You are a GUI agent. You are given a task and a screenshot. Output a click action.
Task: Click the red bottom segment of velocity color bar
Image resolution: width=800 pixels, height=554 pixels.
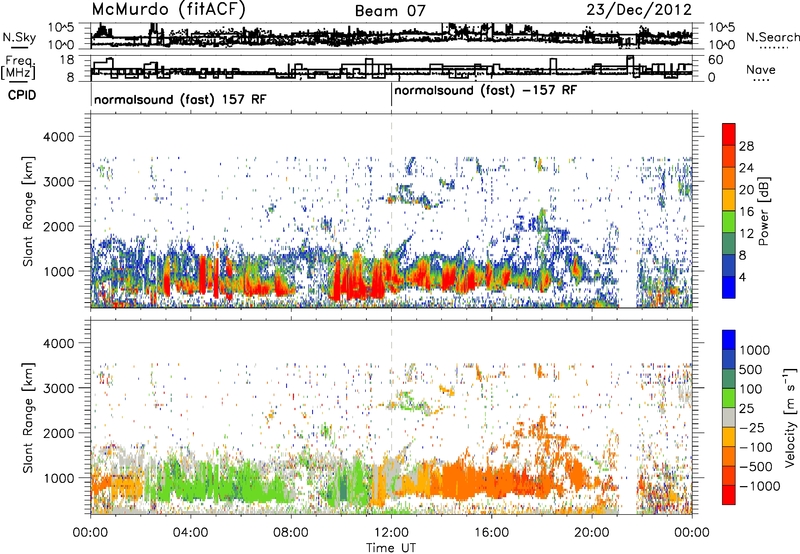click(x=729, y=495)
